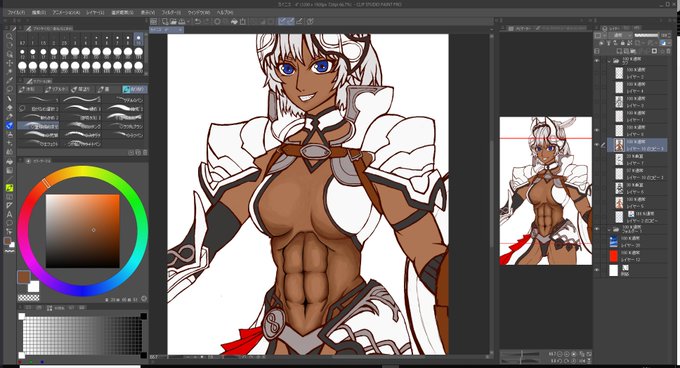Collapse the top layer folder arrow

(x=609, y=61)
